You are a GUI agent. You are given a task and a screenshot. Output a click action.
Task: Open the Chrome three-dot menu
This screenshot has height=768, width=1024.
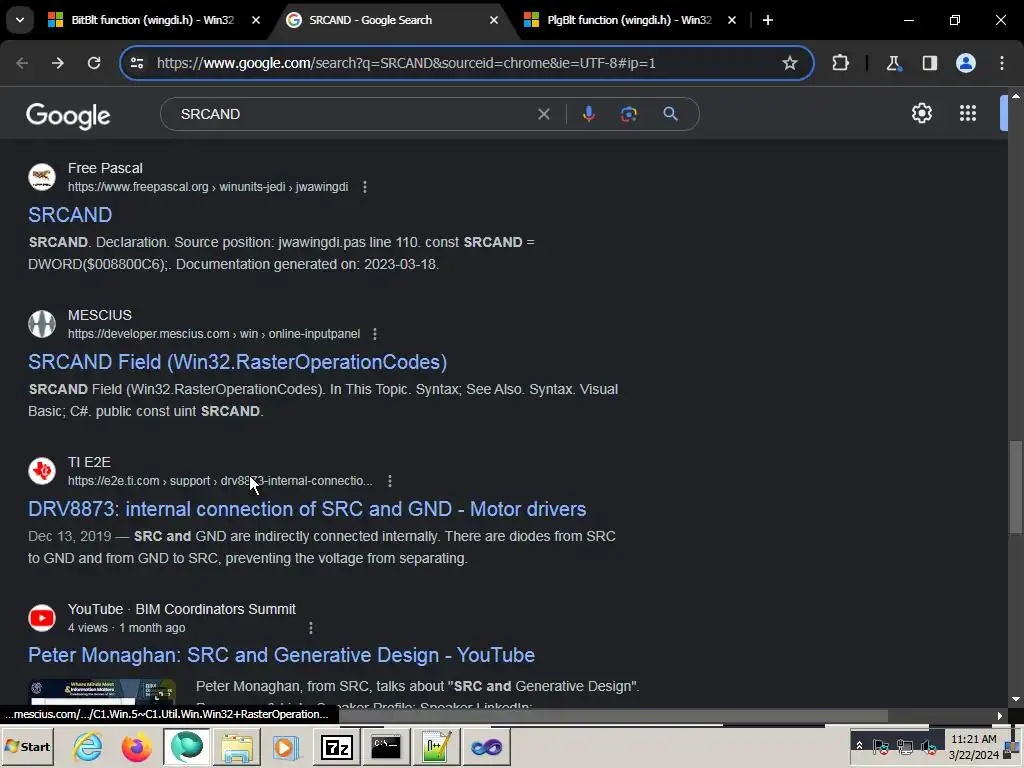pos(1002,63)
